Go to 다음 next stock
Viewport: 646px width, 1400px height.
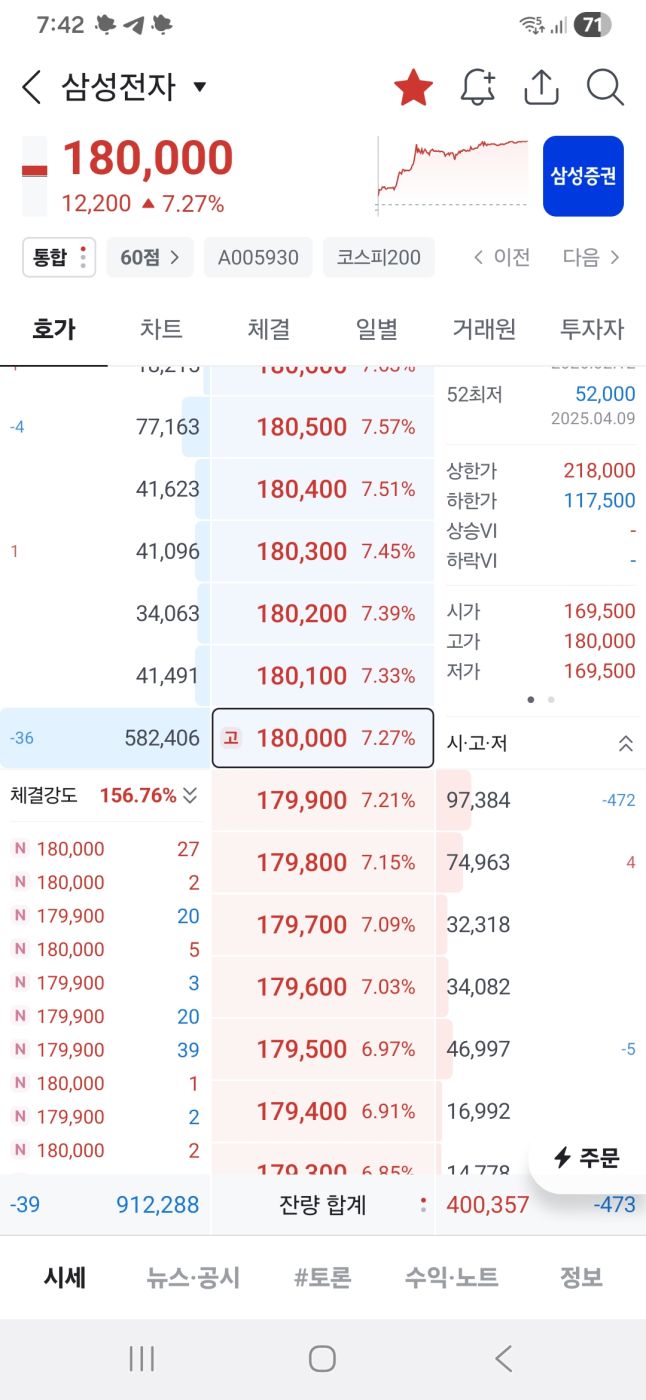click(x=591, y=257)
